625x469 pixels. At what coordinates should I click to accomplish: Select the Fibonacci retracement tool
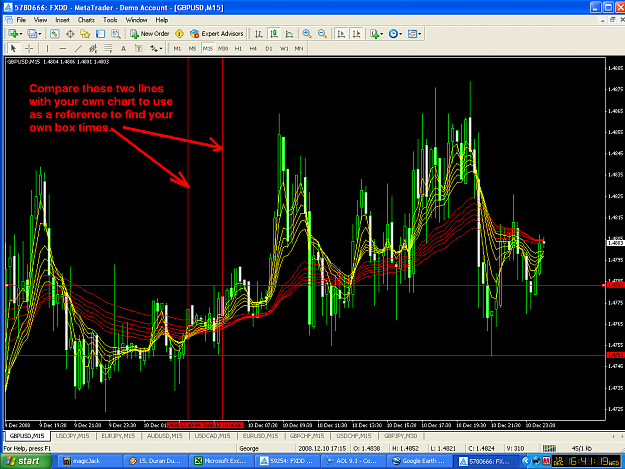click(x=108, y=49)
